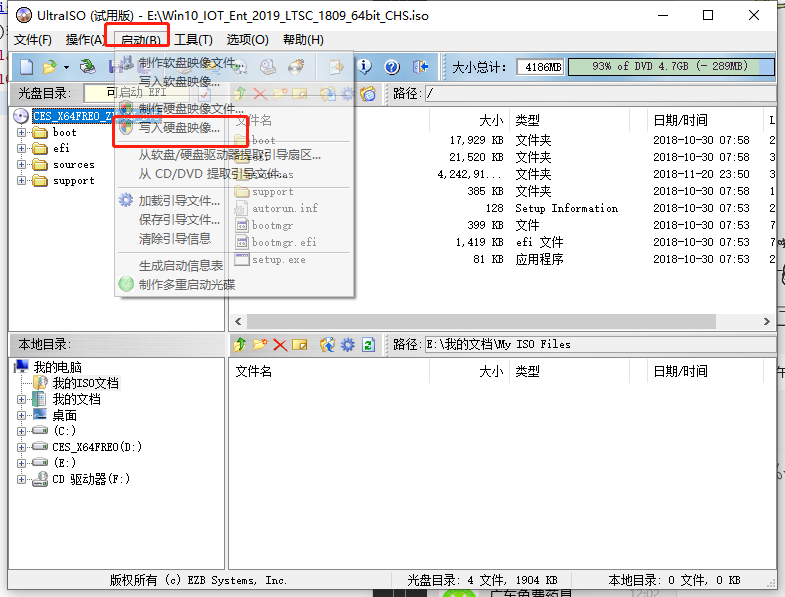Choose 制作软盘映像文件... menu entry
The height and width of the screenshot is (597, 785).
click(234, 63)
